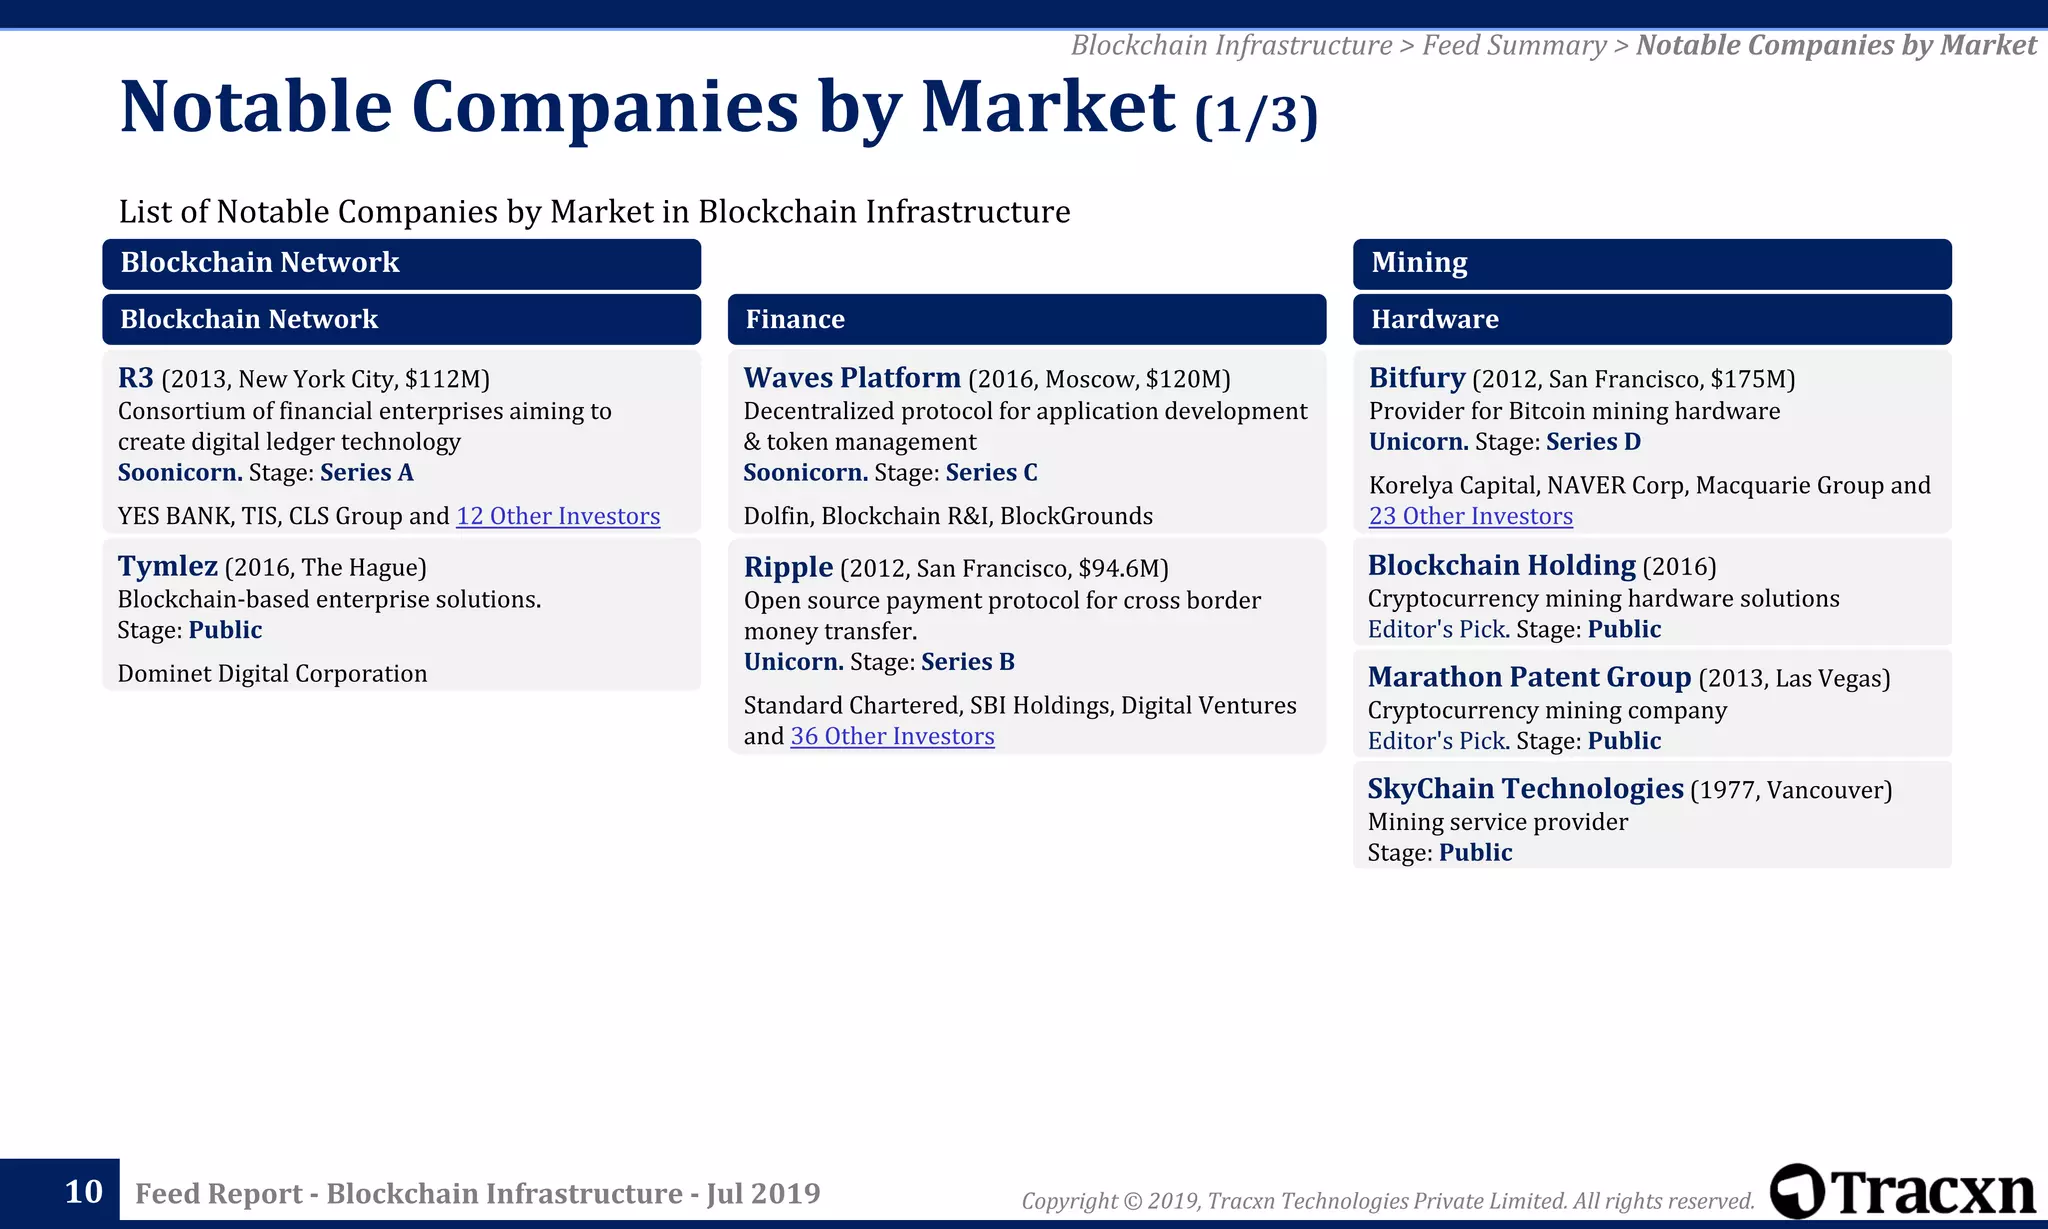Select Notable Companies by Market breadcrumb

coord(1836,45)
